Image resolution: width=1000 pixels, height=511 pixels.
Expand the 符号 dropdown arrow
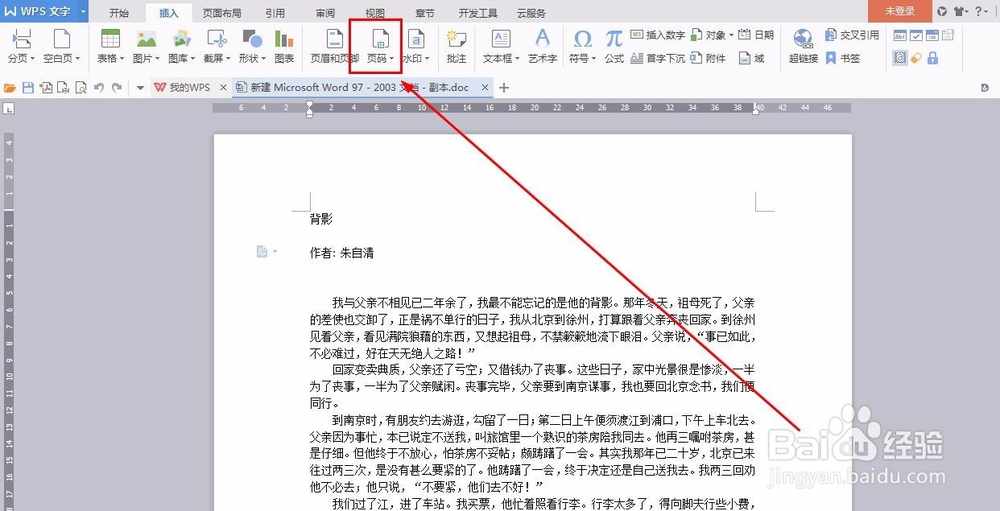pyautogui.click(x=594, y=59)
